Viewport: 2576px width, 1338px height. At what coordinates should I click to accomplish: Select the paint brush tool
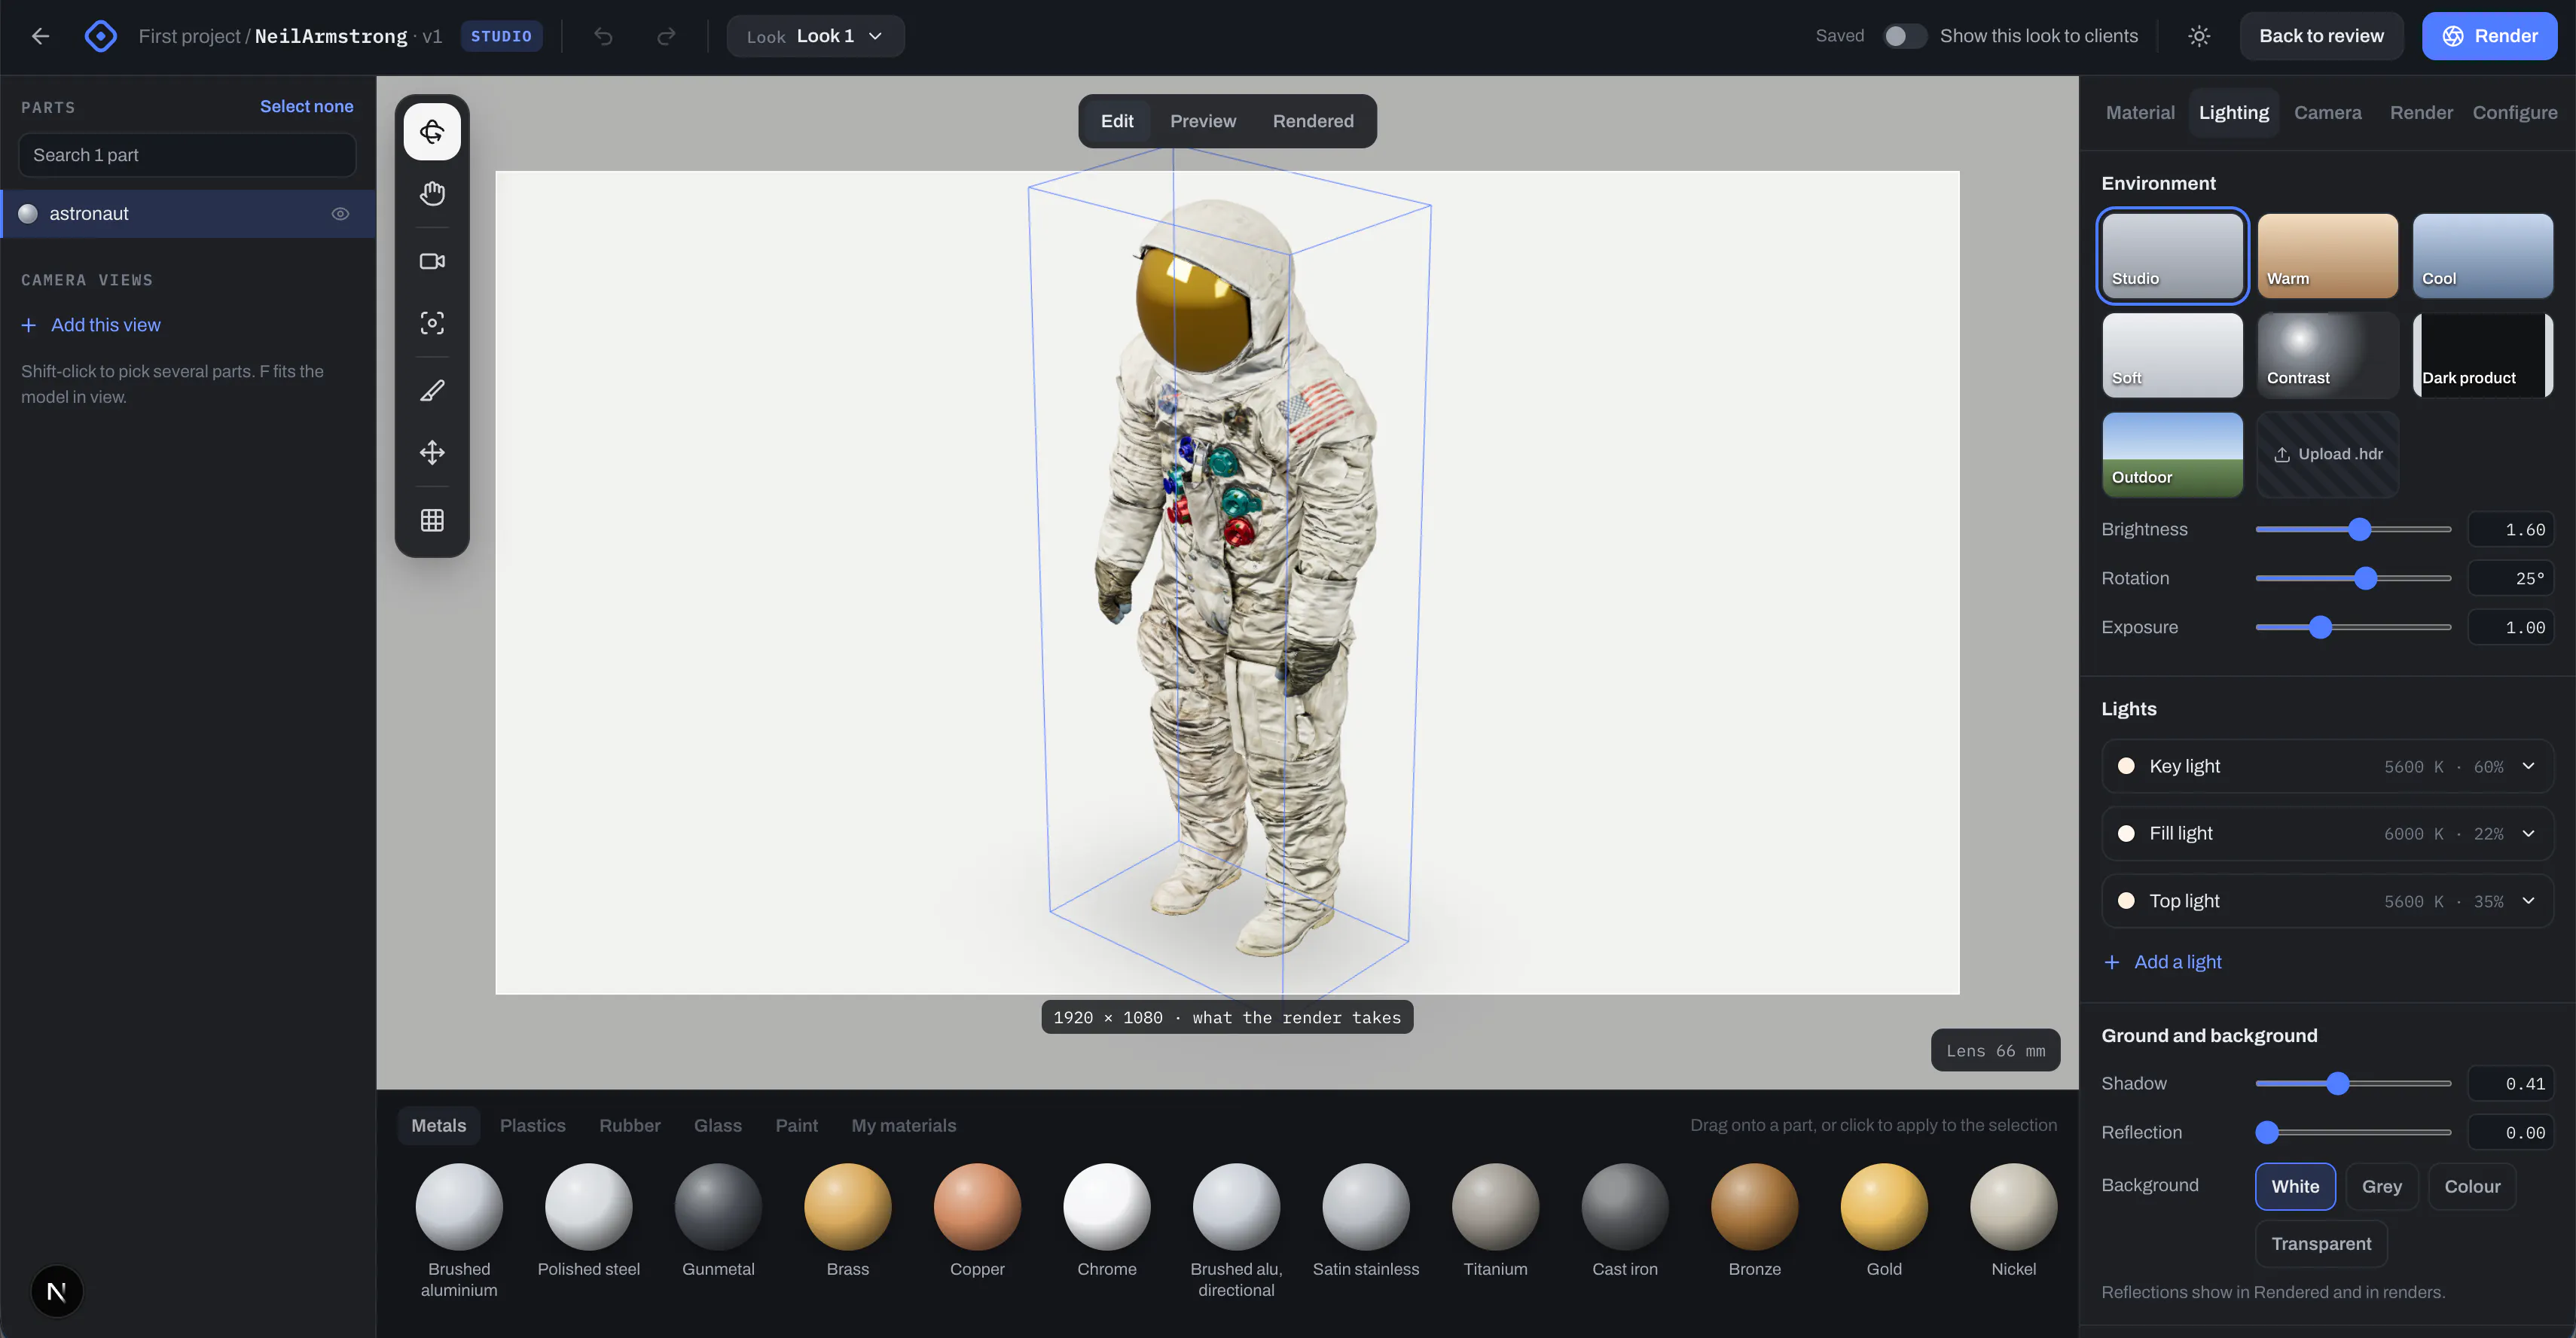[432, 390]
